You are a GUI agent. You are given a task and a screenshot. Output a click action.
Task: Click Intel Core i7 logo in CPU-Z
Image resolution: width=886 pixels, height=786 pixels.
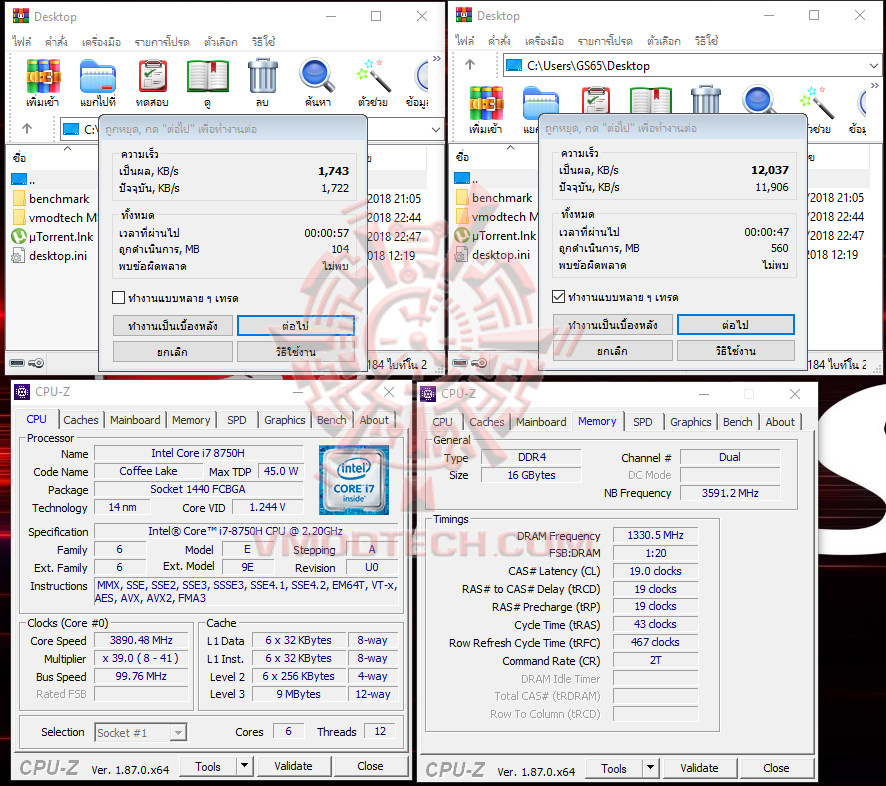pyautogui.click(x=354, y=480)
